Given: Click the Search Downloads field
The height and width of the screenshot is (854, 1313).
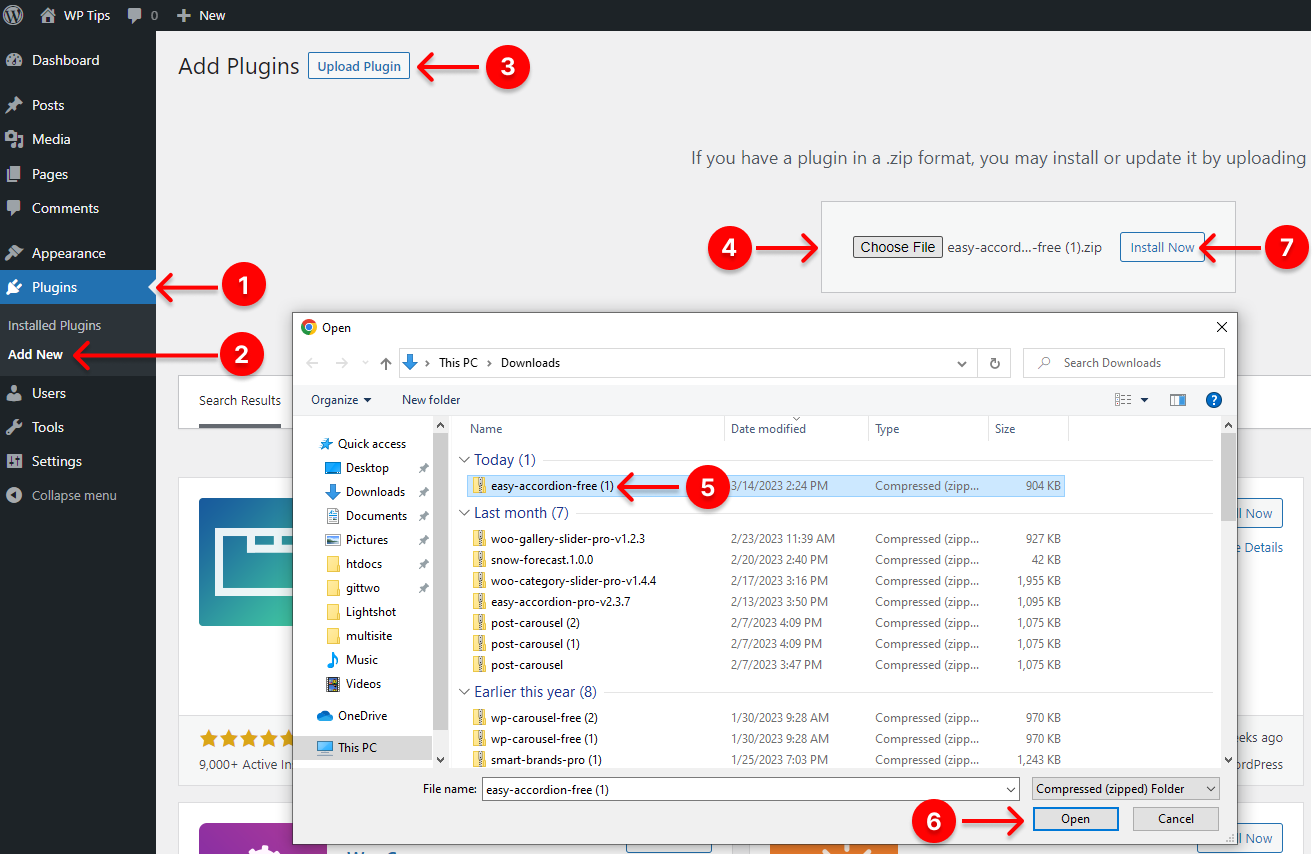Looking at the screenshot, I should pos(1124,363).
